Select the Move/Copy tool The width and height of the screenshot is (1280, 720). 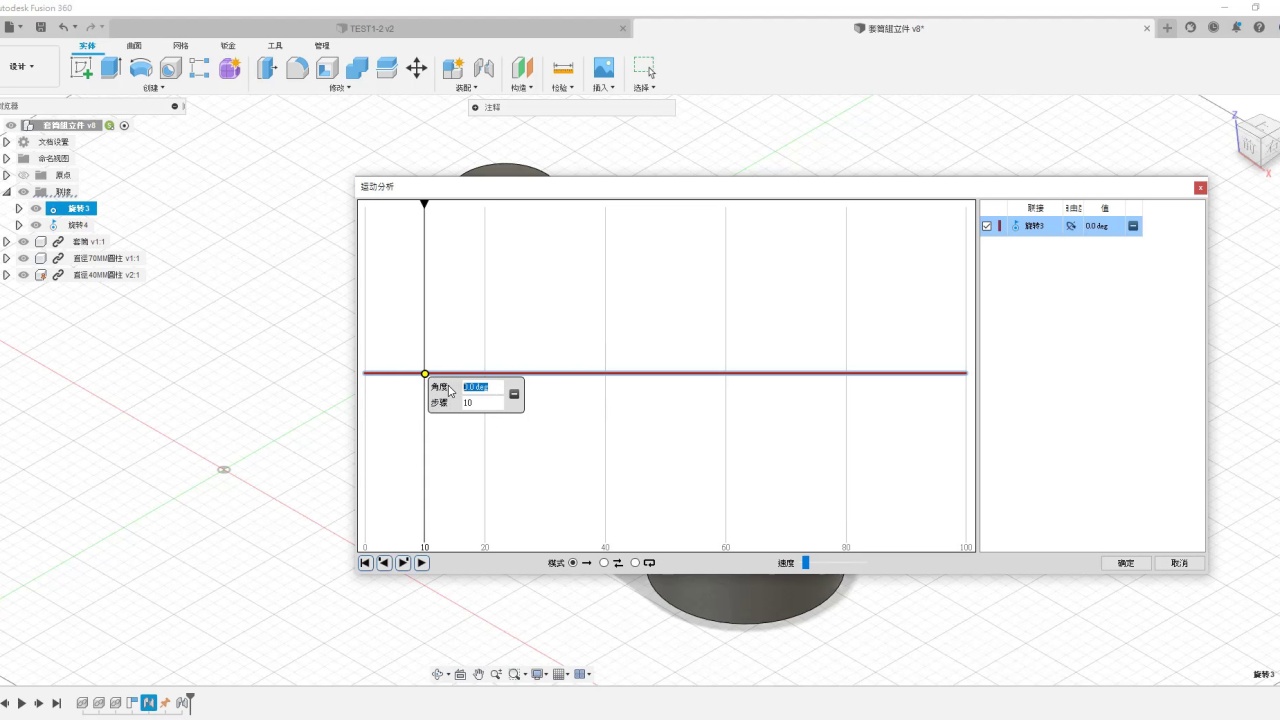[417, 68]
